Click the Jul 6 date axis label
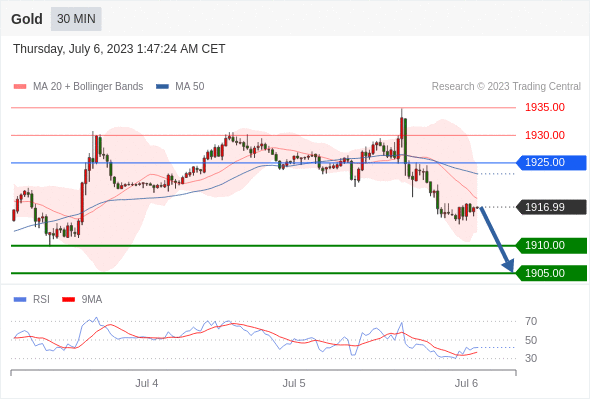590x400 pixels. coord(466,383)
